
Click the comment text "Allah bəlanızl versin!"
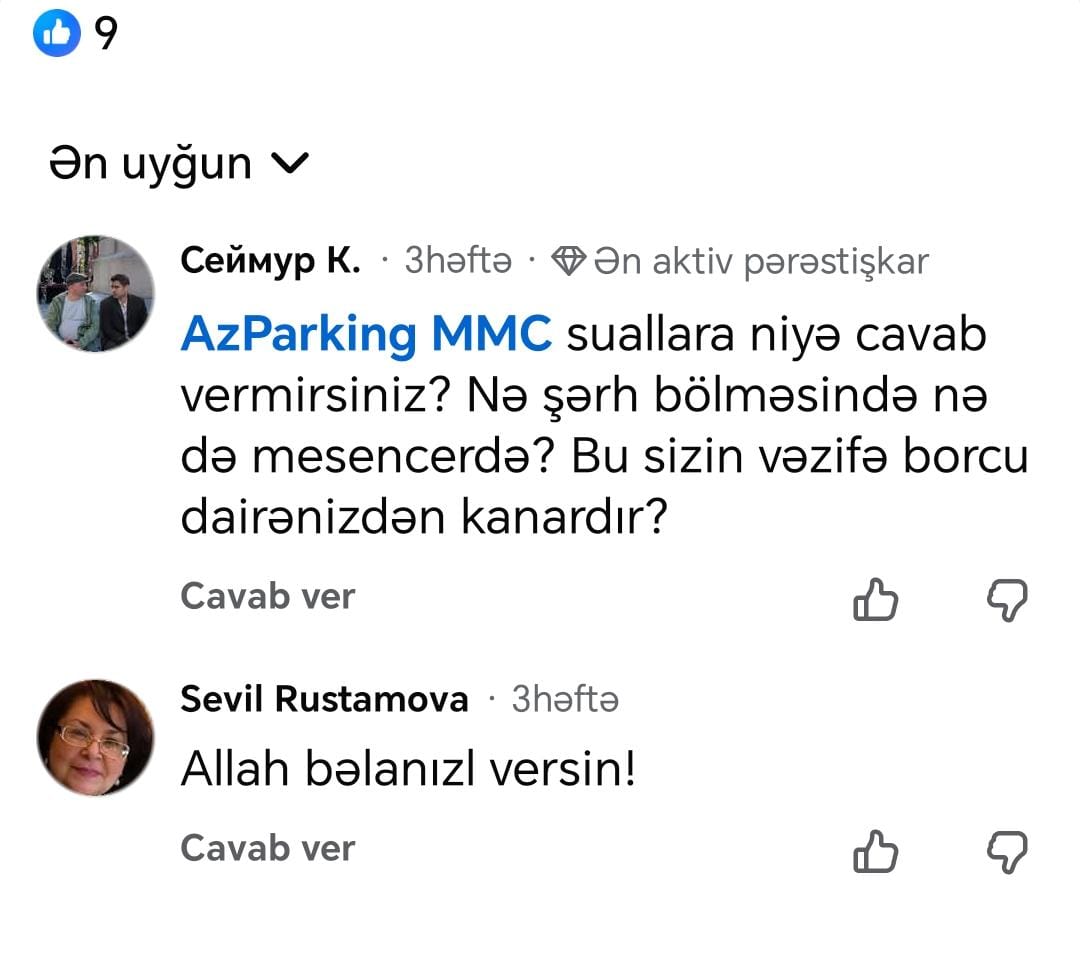point(408,769)
